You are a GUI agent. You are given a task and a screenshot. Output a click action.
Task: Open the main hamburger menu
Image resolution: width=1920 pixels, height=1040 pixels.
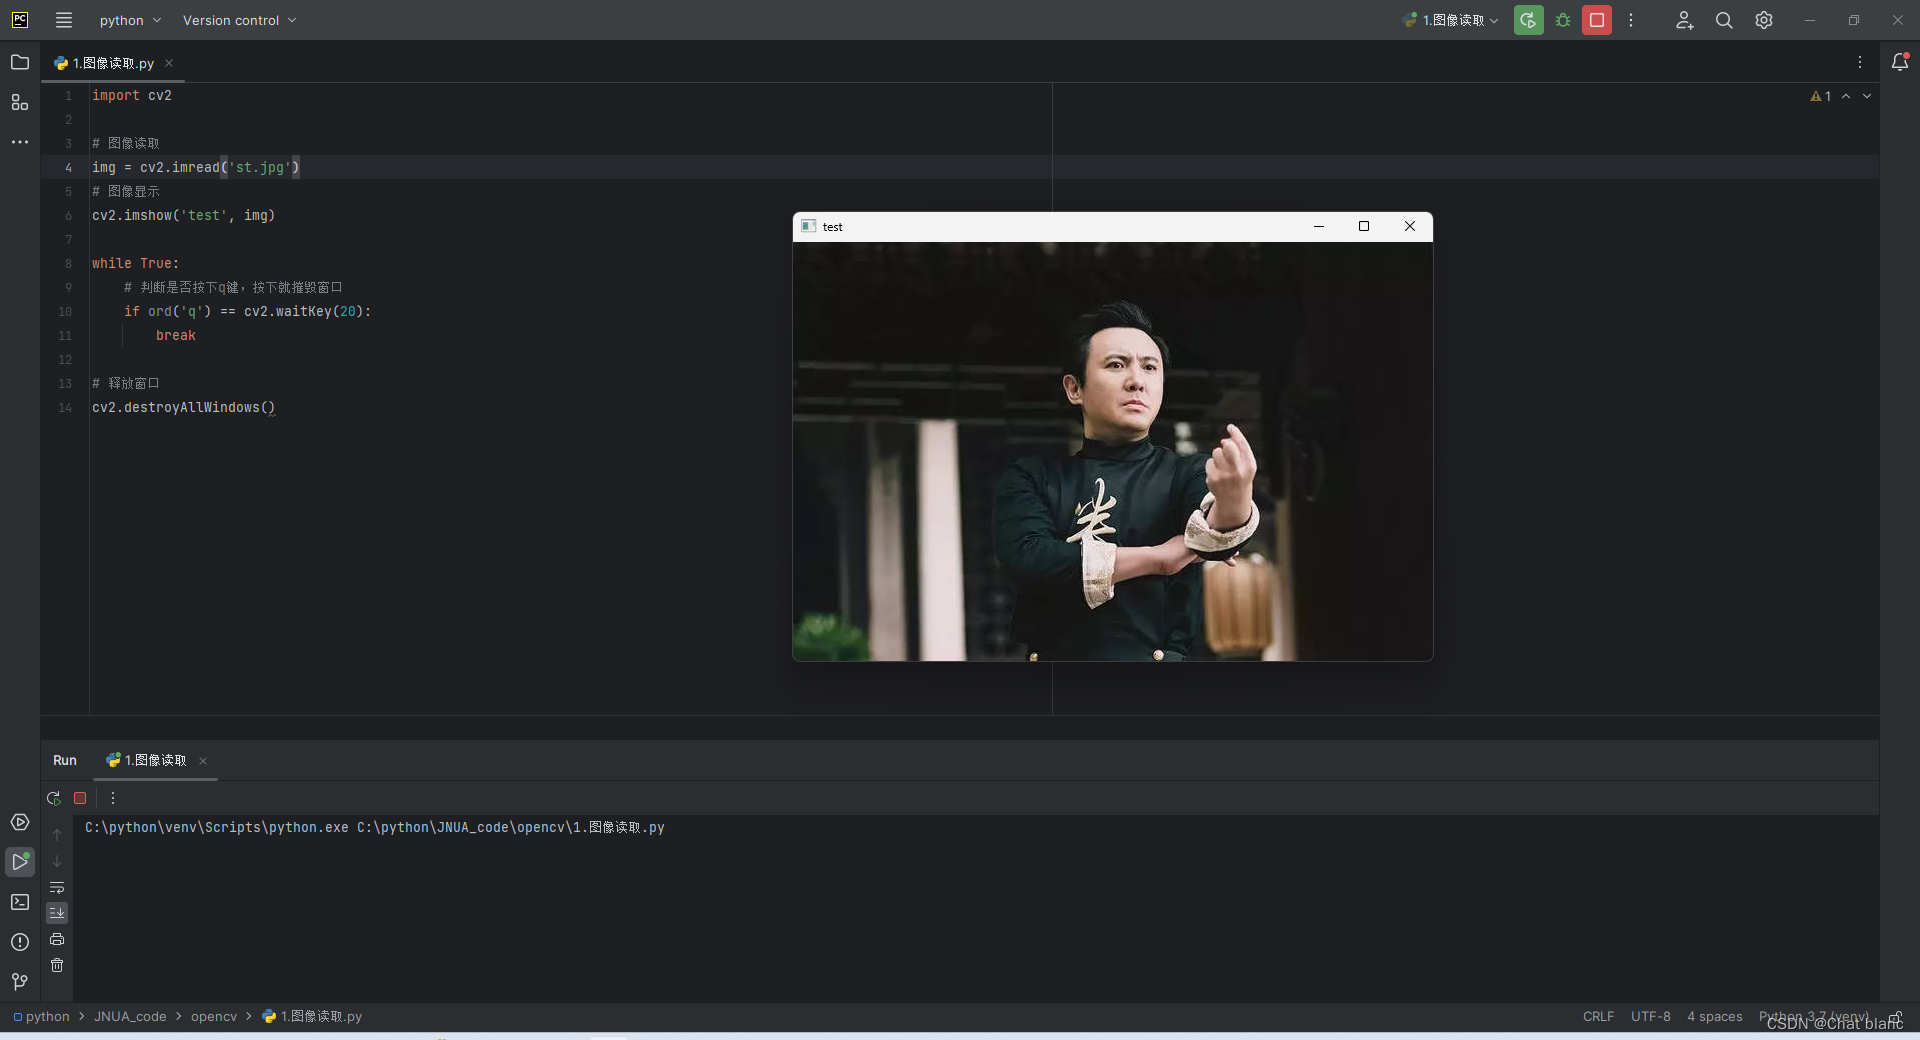pos(64,20)
